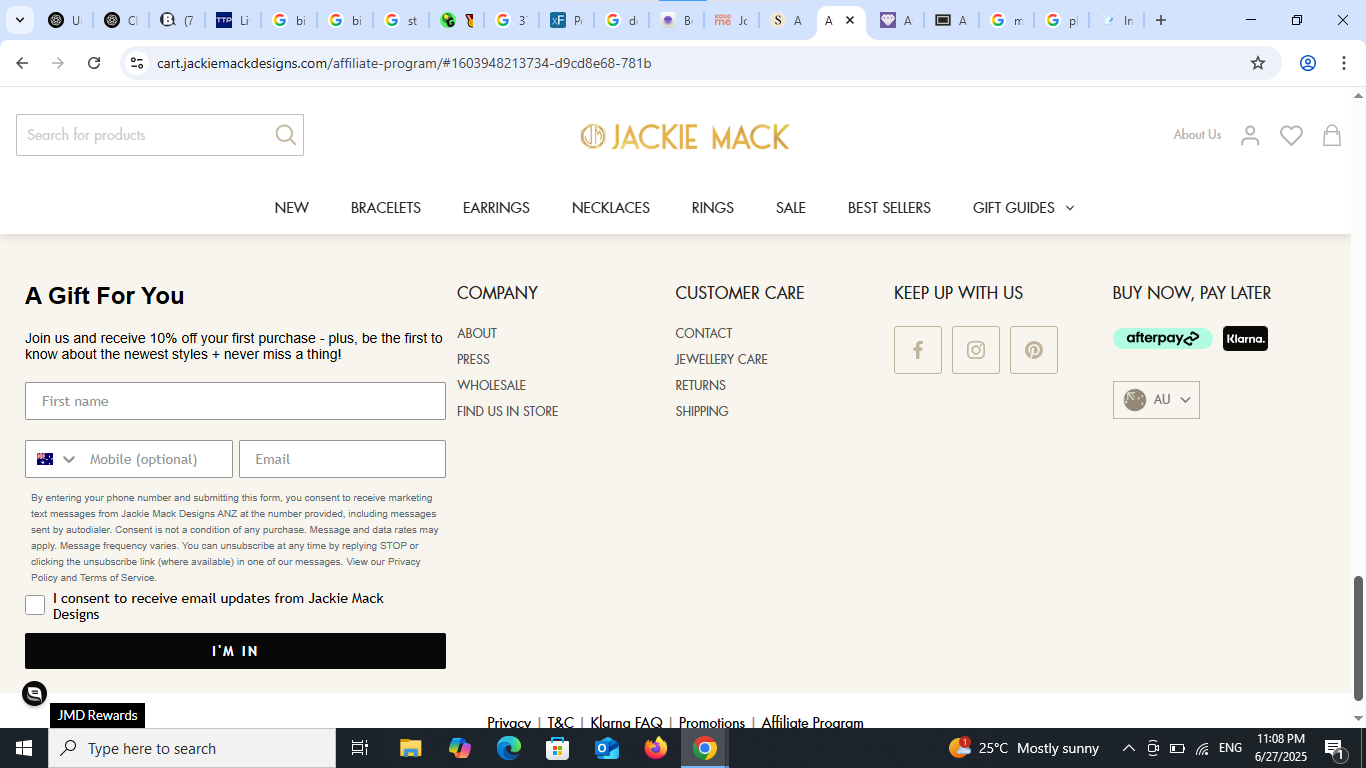Click the search magnifier icon
Image resolution: width=1366 pixels, height=768 pixels.
(x=286, y=135)
